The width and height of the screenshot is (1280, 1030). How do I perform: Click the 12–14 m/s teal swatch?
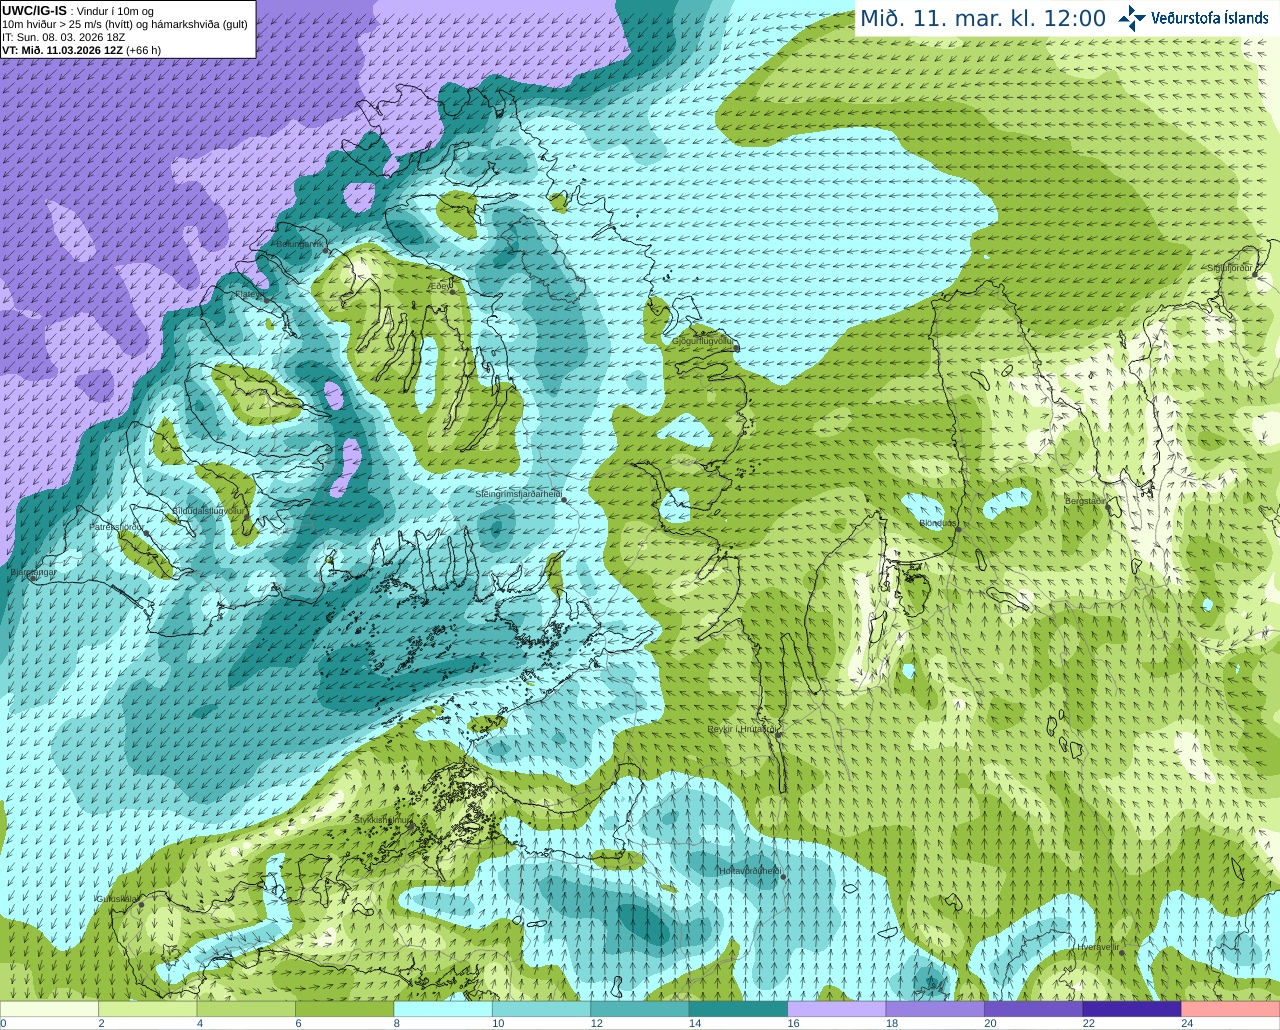click(x=640, y=1009)
